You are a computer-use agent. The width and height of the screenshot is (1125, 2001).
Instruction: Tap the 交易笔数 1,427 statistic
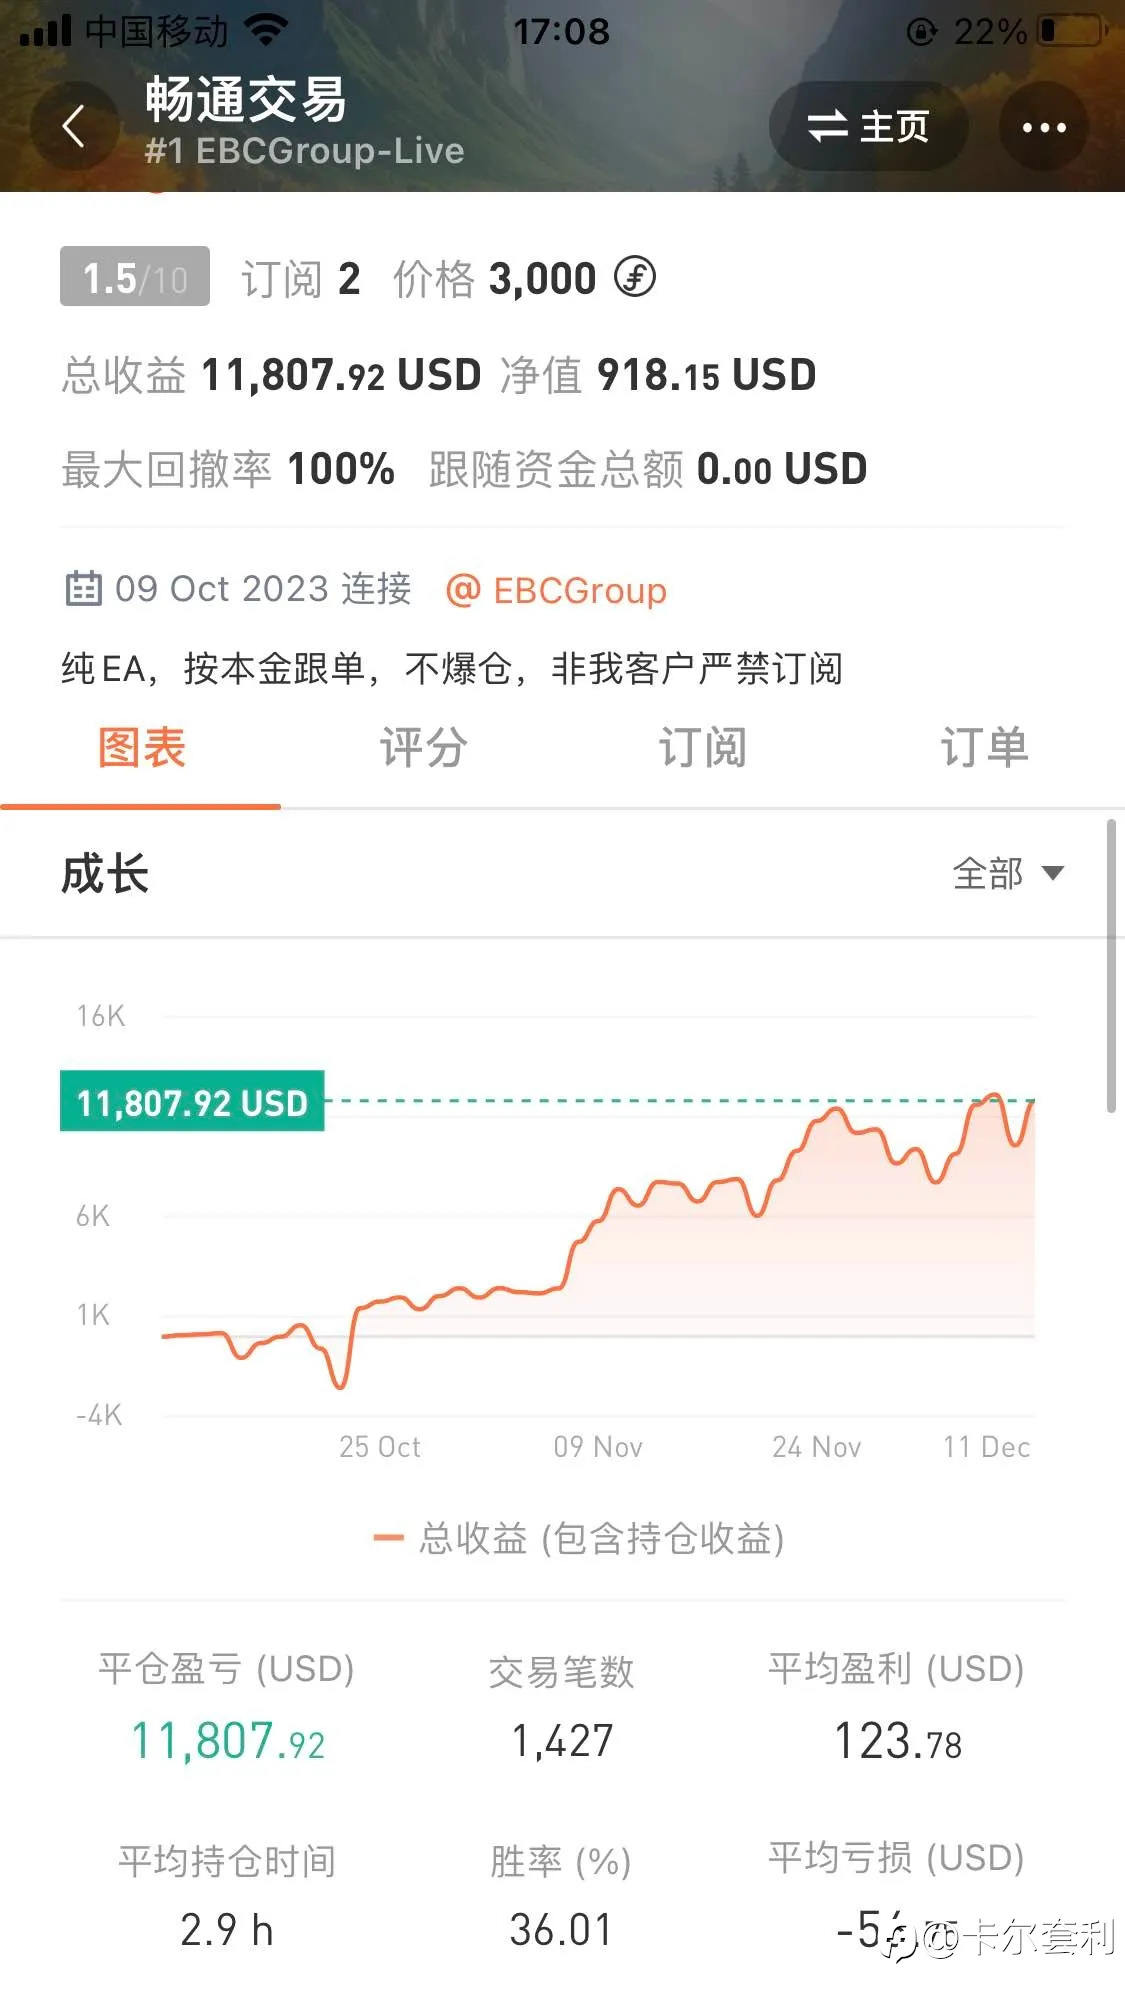[x=562, y=1707]
